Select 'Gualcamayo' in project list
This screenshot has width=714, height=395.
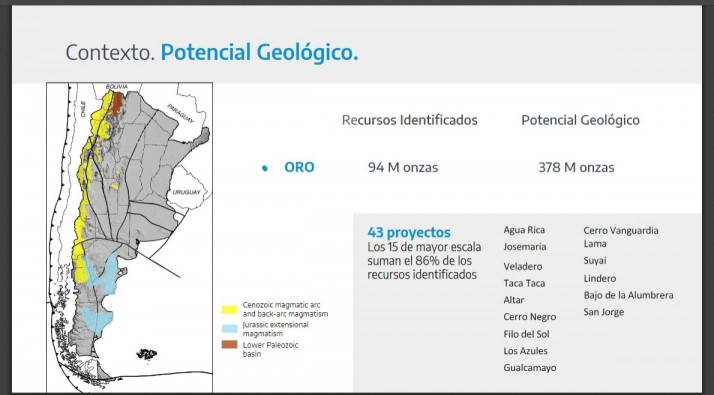[530, 368]
